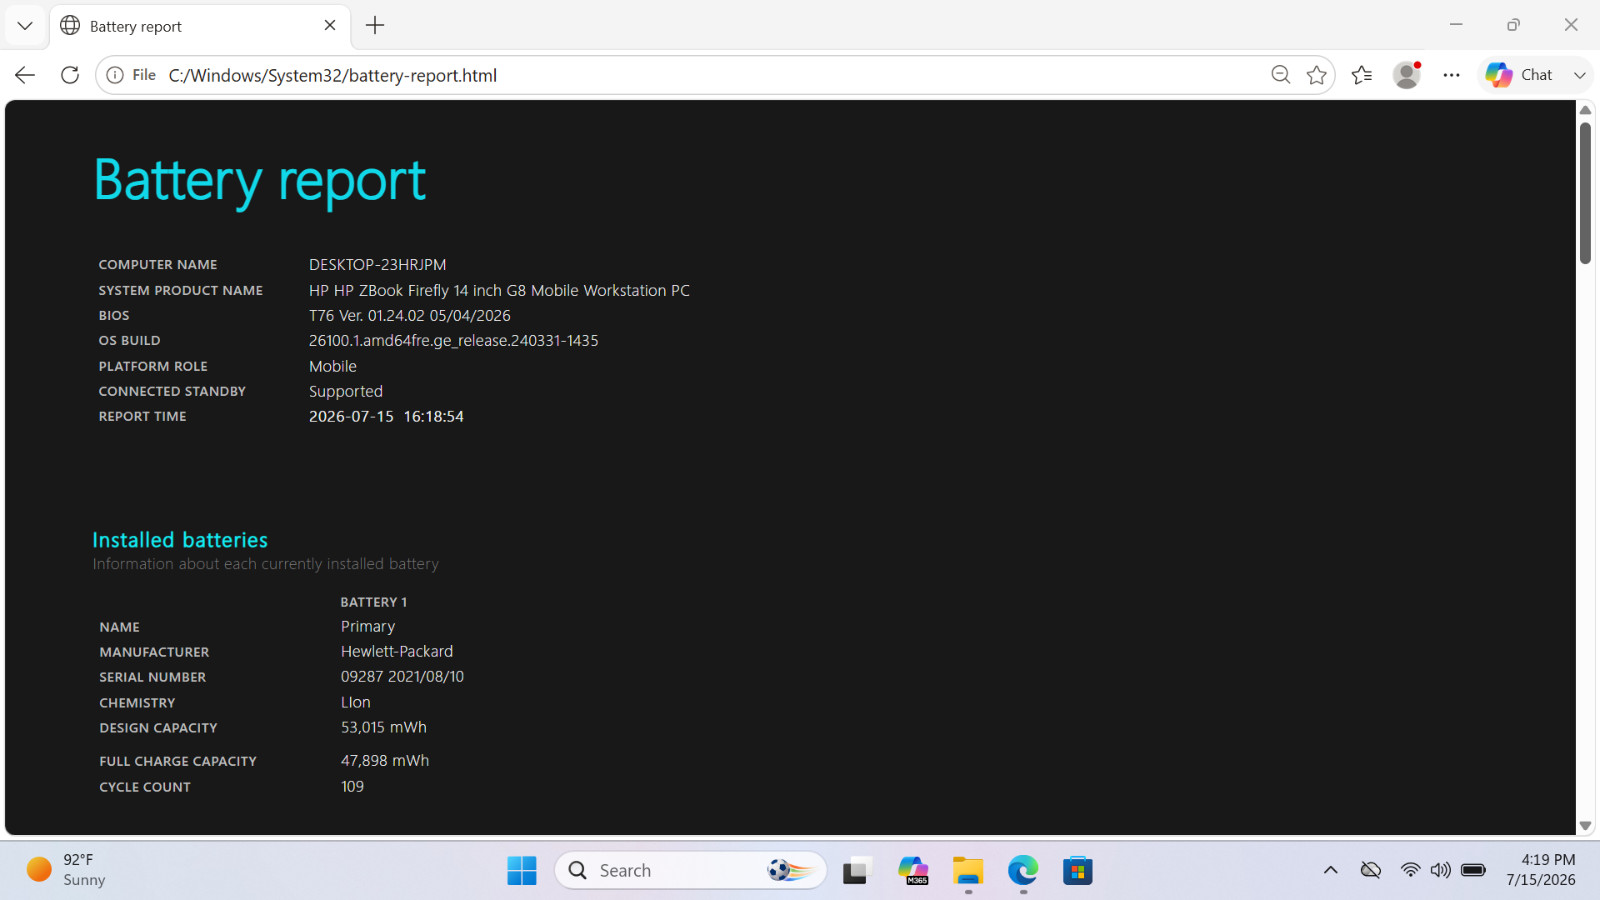Open Microsoft Store from taskbar
The image size is (1600, 900).
[x=1077, y=871]
